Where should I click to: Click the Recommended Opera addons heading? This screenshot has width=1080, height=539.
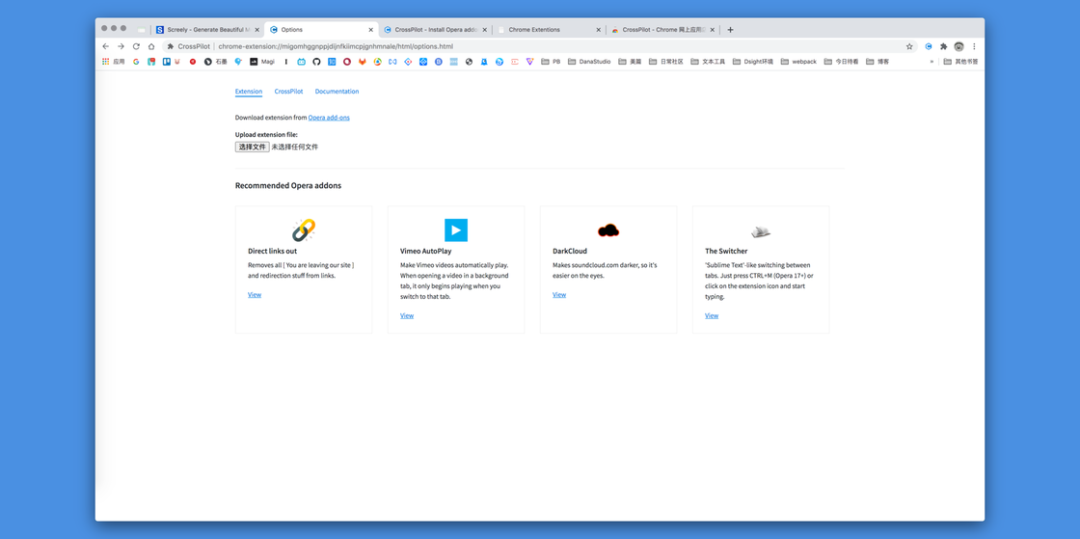(x=288, y=186)
